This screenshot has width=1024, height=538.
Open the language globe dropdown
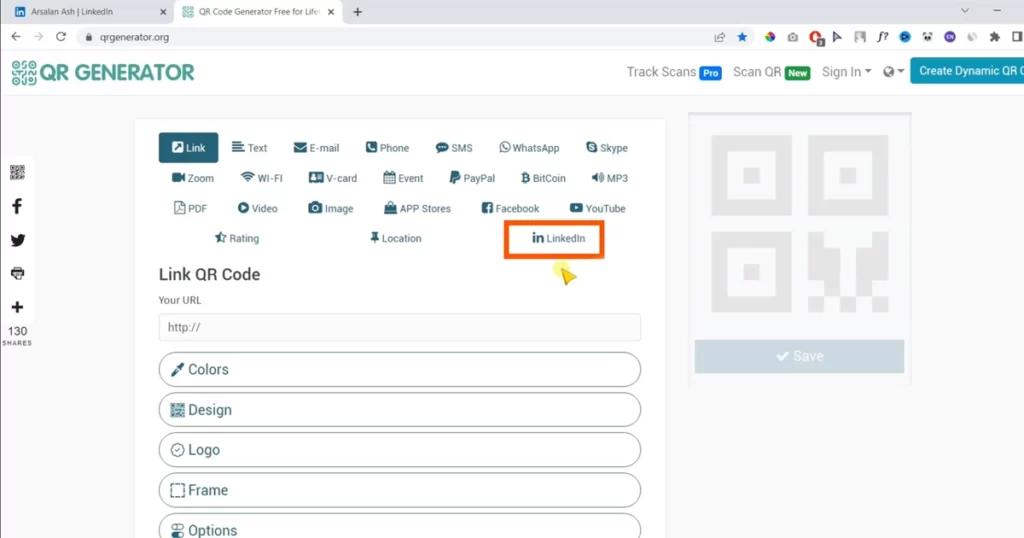[893, 72]
